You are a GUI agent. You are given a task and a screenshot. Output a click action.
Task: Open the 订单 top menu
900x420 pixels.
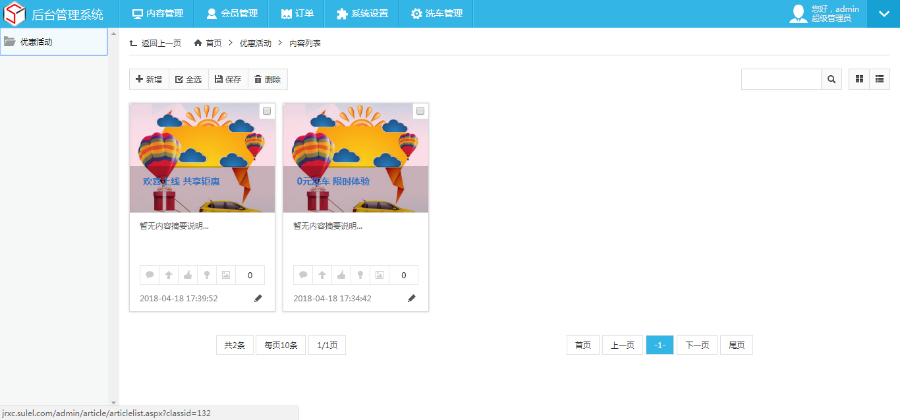[297, 14]
